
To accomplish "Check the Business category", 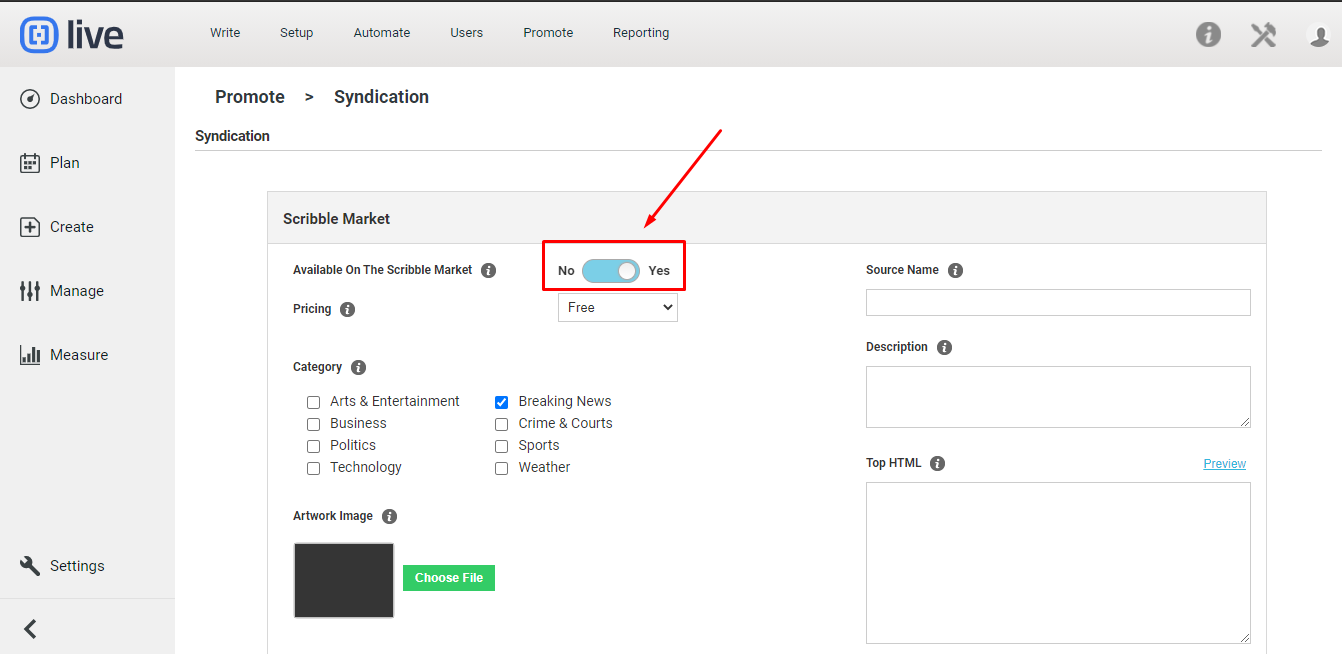I will 313,424.
